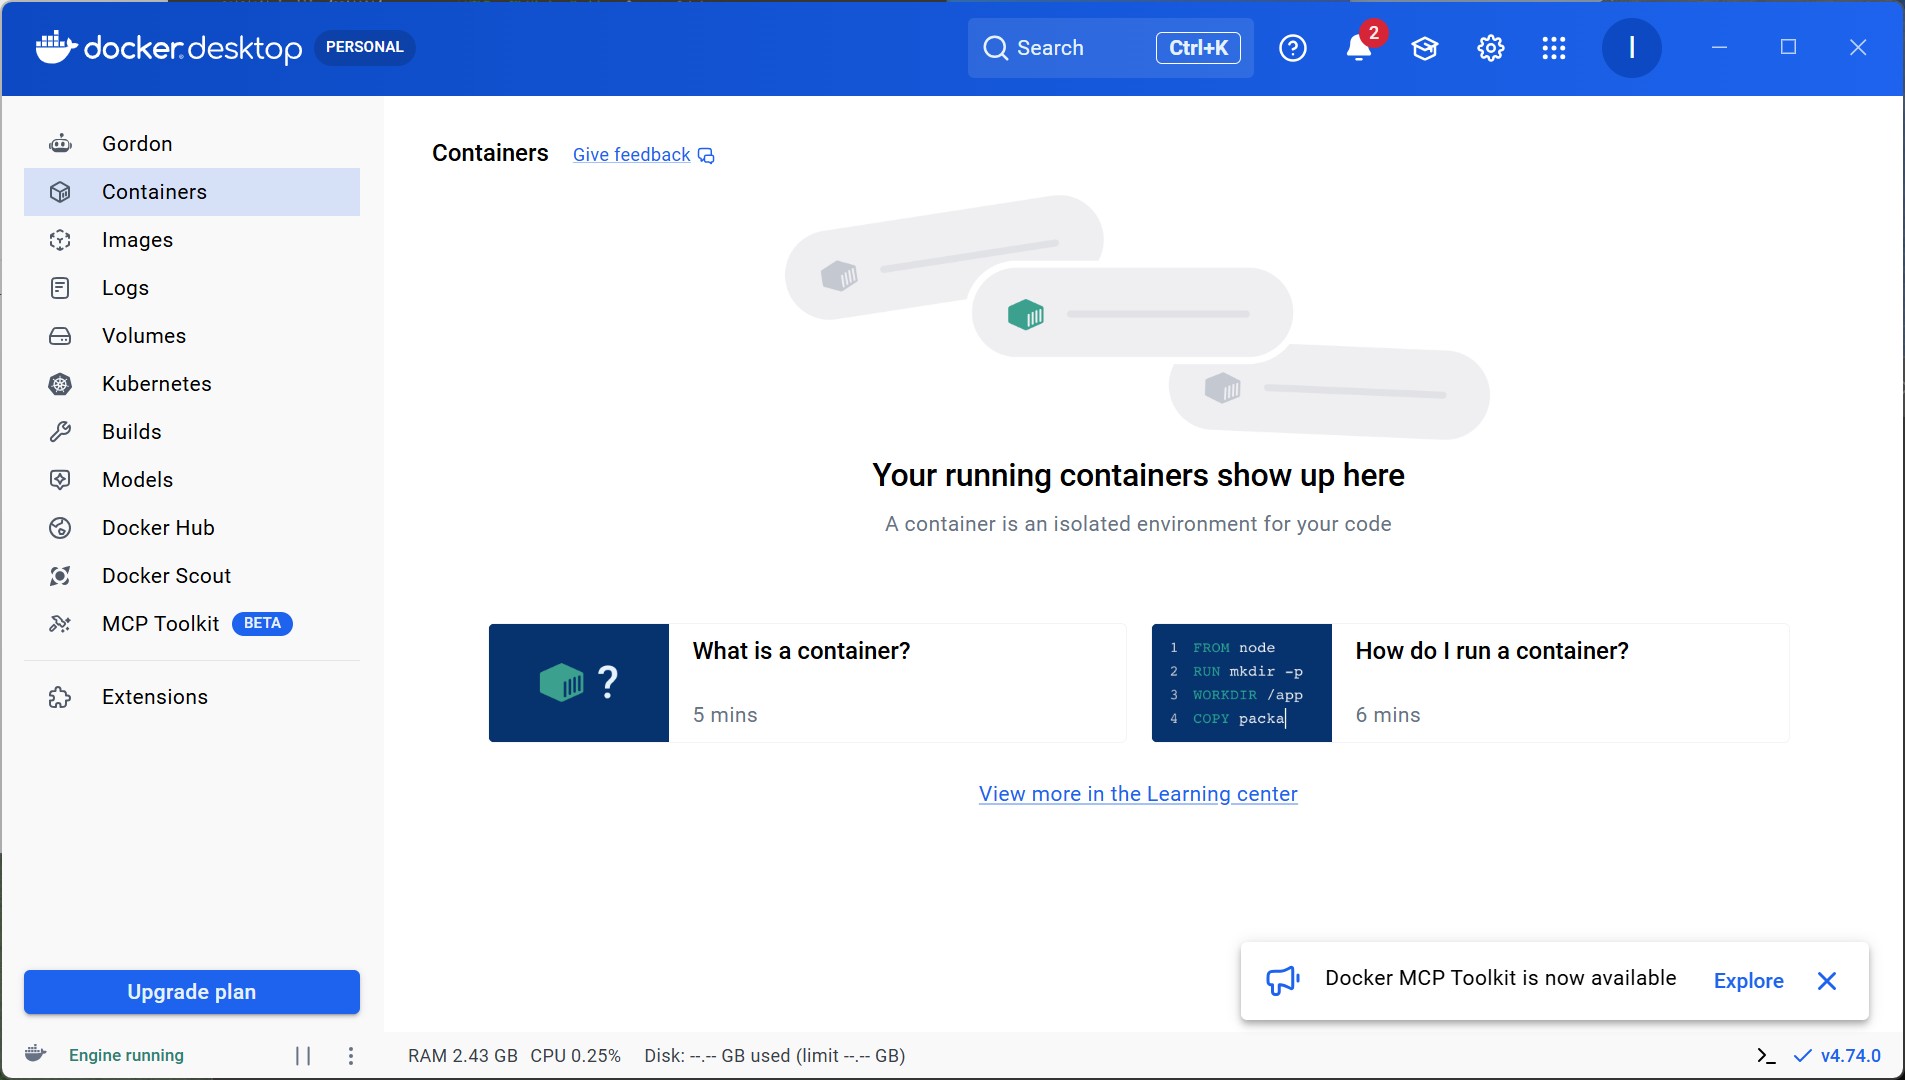Click the Dockerfile code thumbnail
The width and height of the screenshot is (1905, 1080).
(1242, 683)
